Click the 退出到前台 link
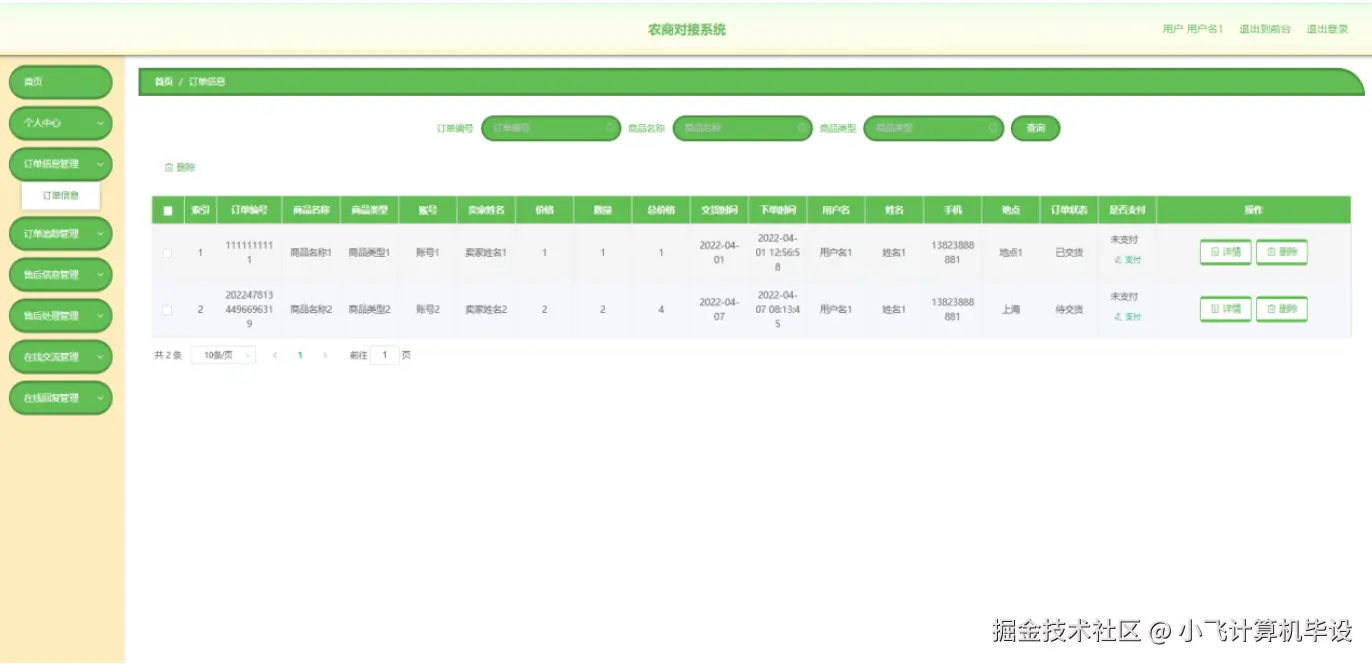Screen dimensions: 1372x664 1265,29
